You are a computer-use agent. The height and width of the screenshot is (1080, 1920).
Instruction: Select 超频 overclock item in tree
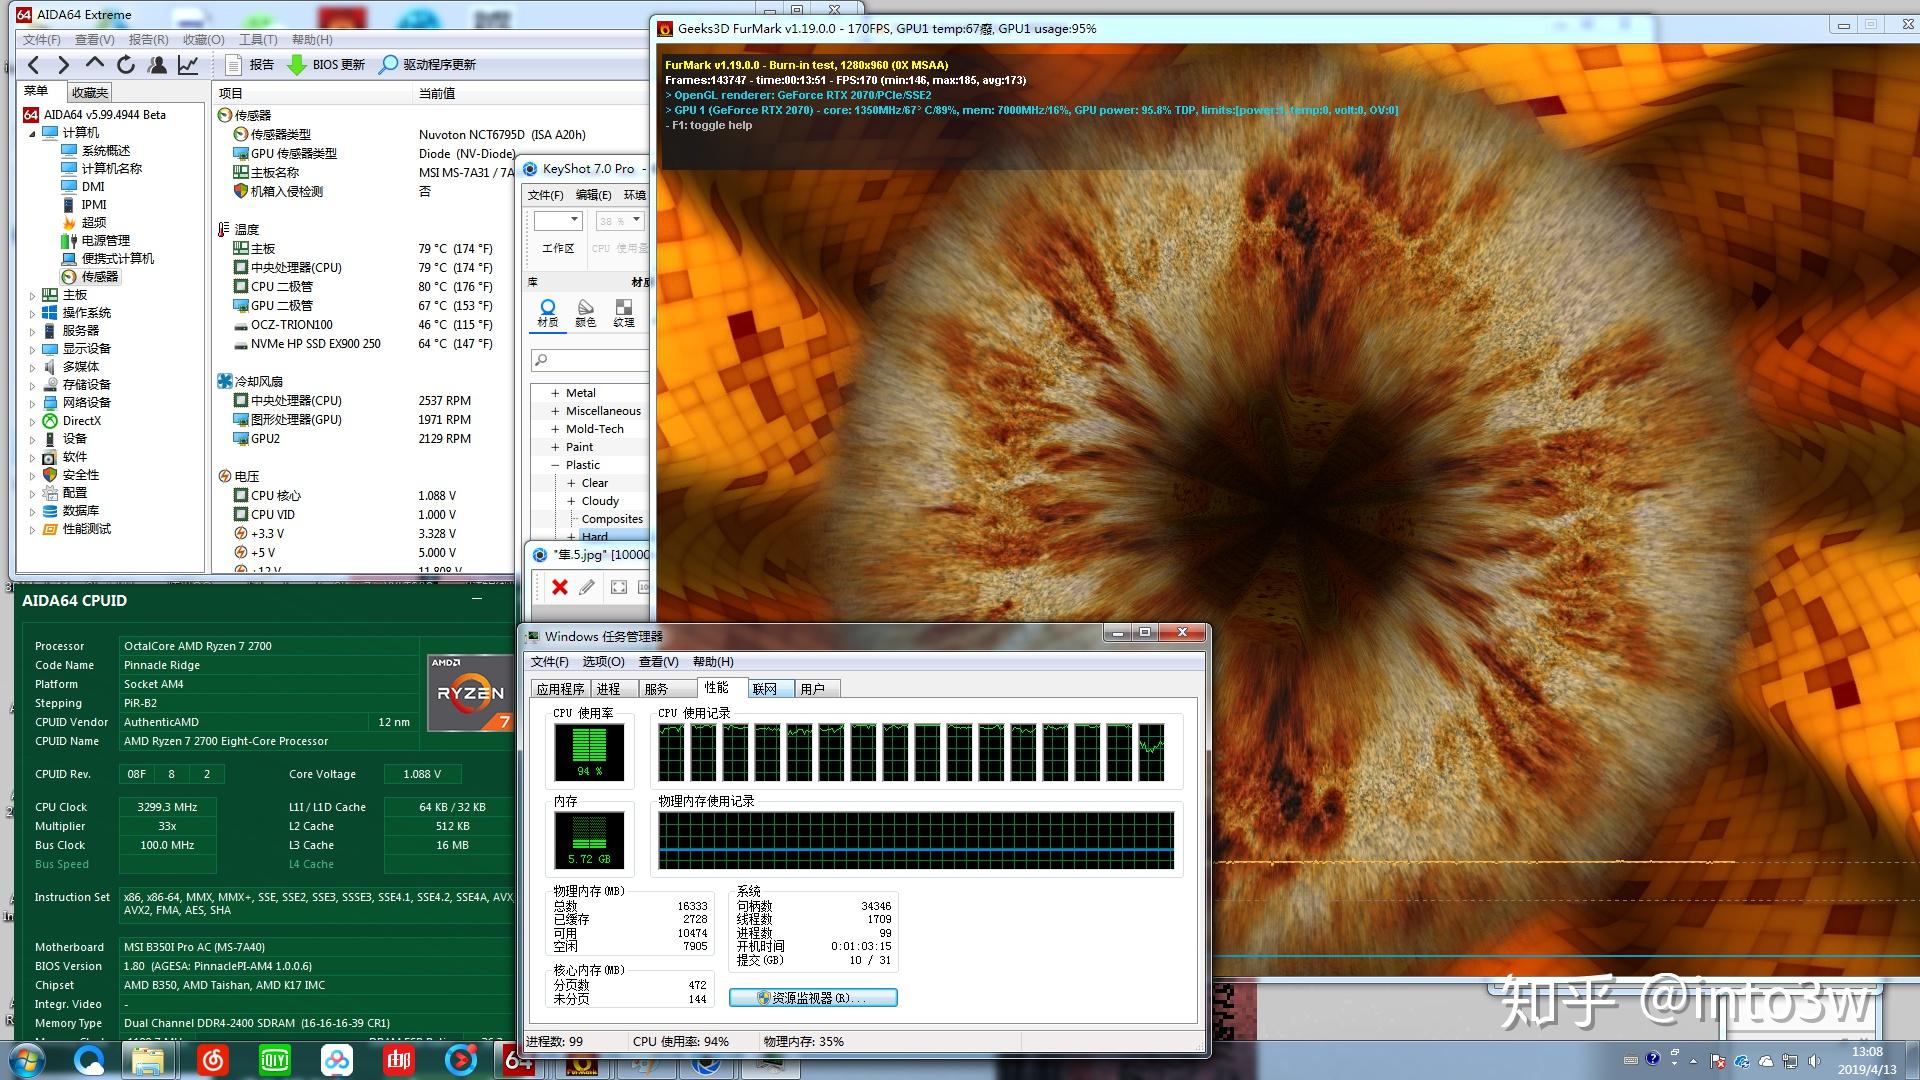[x=93, y=223]
